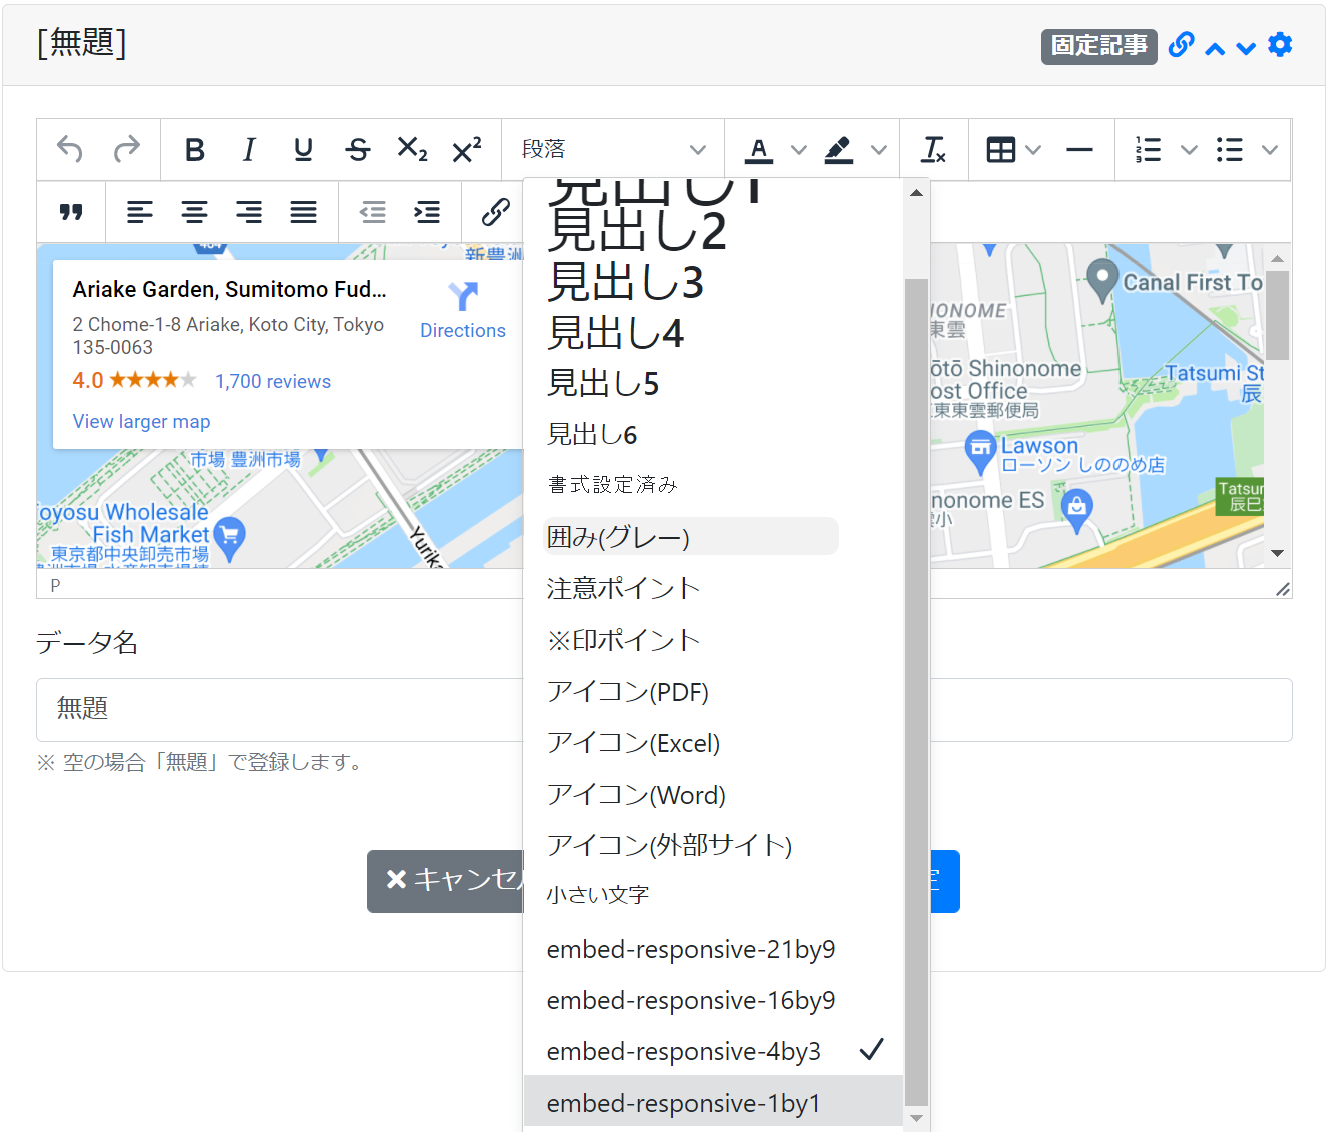Open the text color dropdown arrow

point(800,149)
